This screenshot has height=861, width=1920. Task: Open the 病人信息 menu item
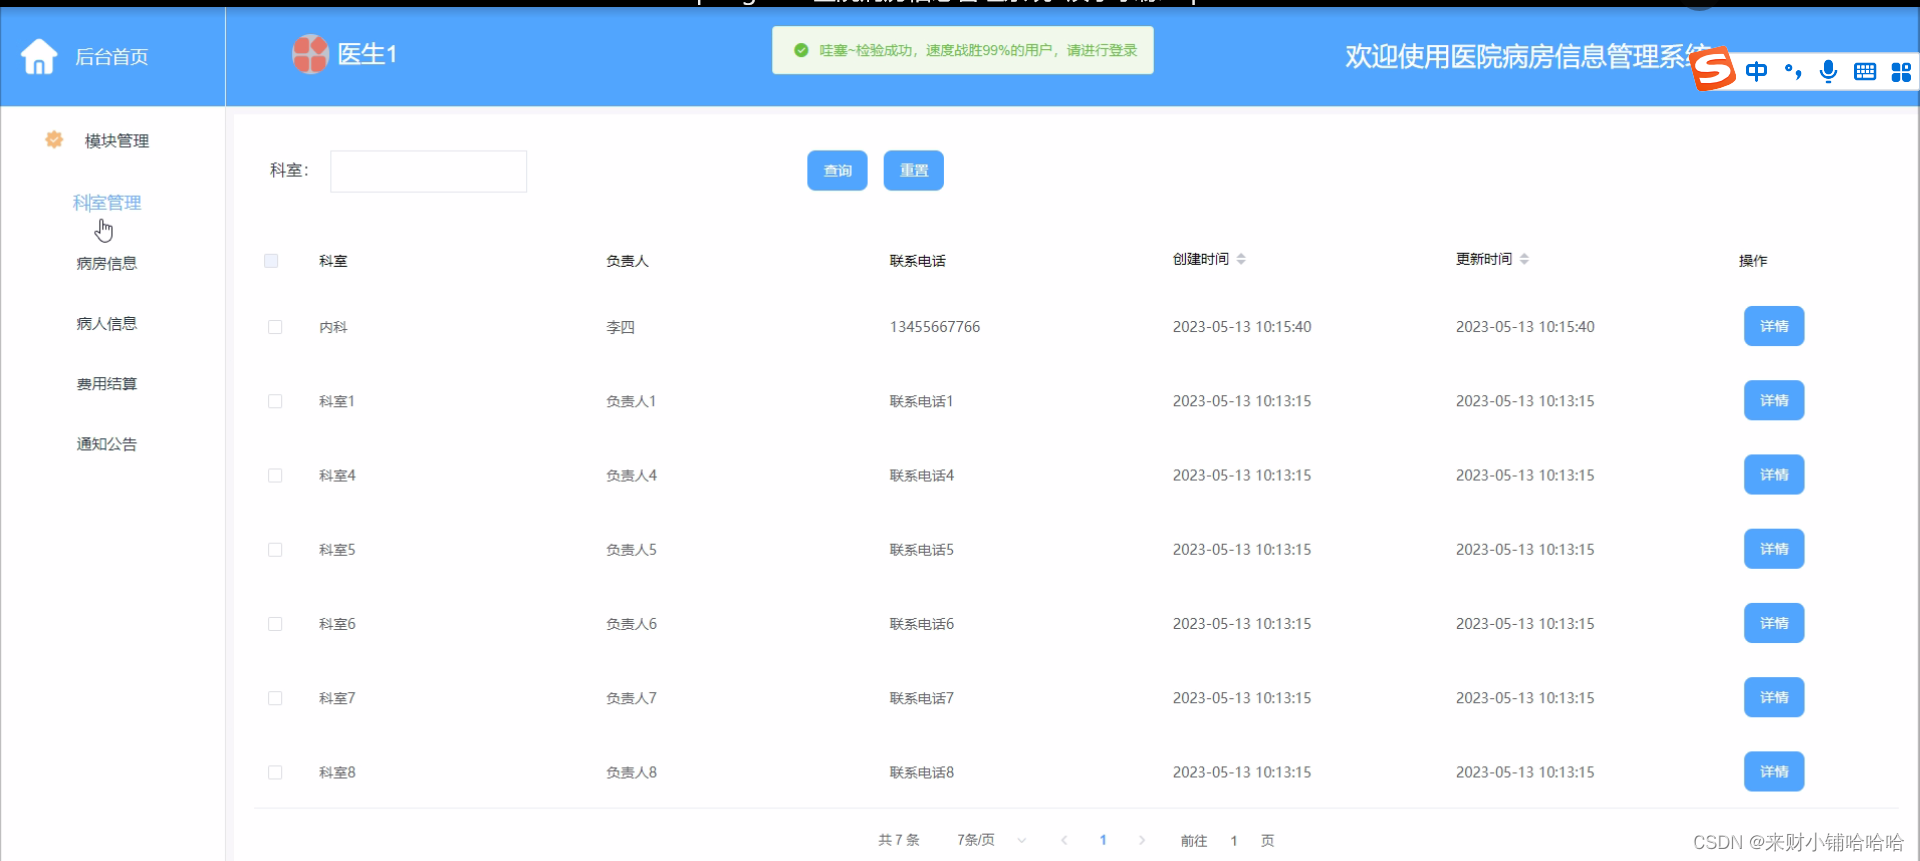click(x=107, y=323)
